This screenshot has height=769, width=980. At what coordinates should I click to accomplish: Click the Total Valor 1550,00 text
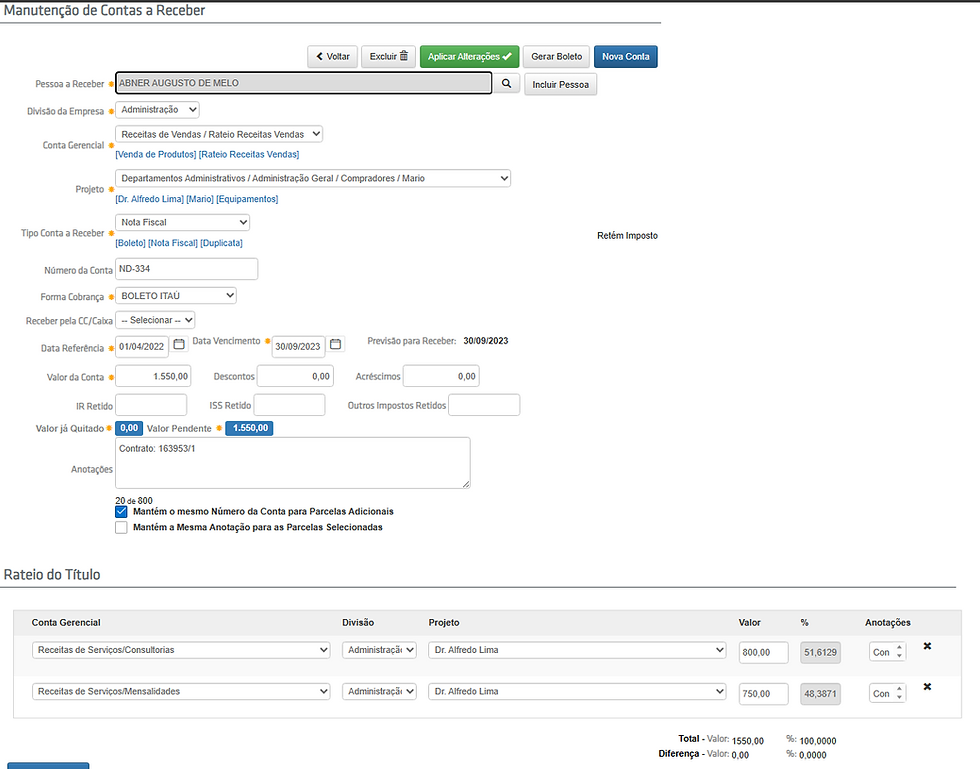(x=748, y=740)
